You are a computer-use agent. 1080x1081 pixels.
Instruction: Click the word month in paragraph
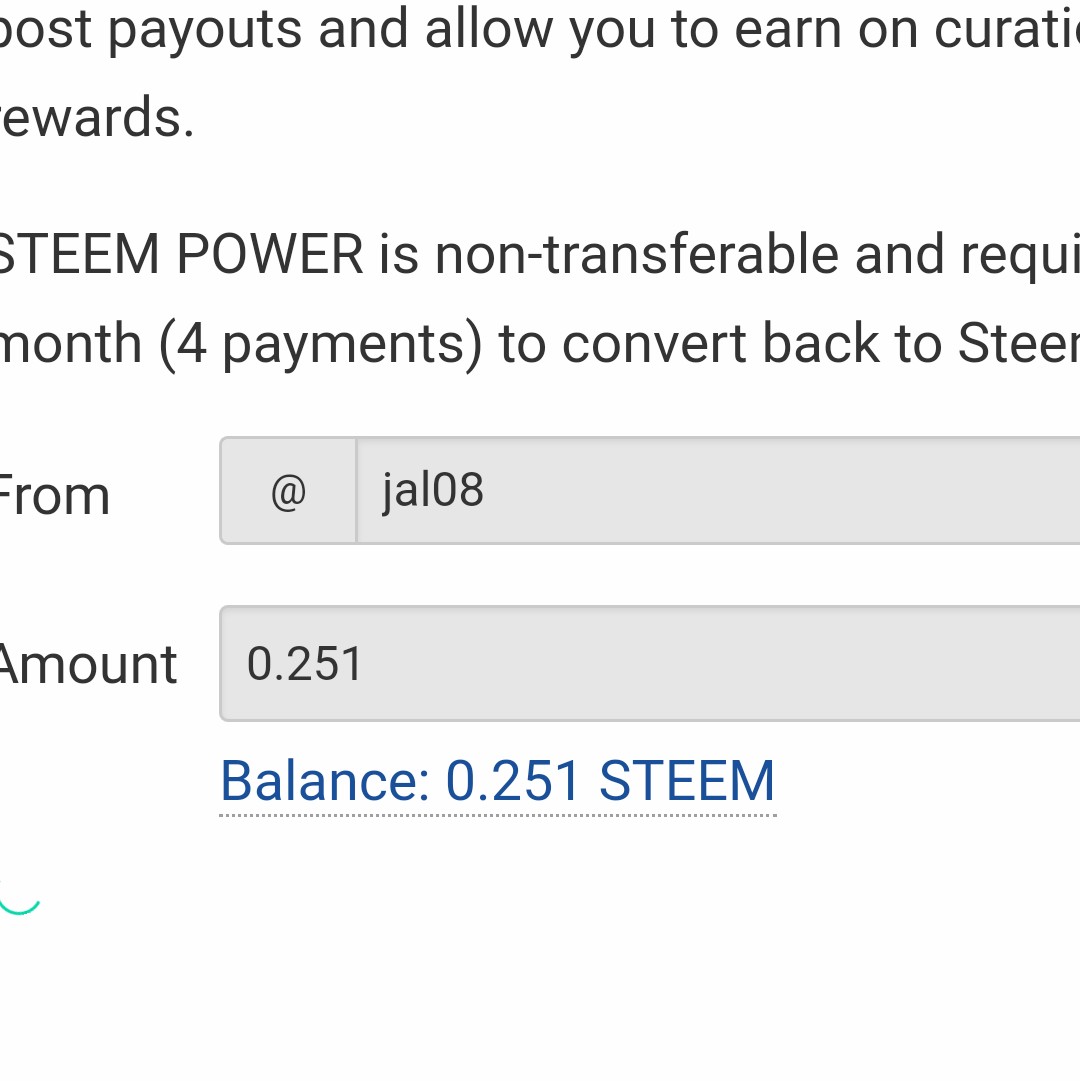coord(70,345)
